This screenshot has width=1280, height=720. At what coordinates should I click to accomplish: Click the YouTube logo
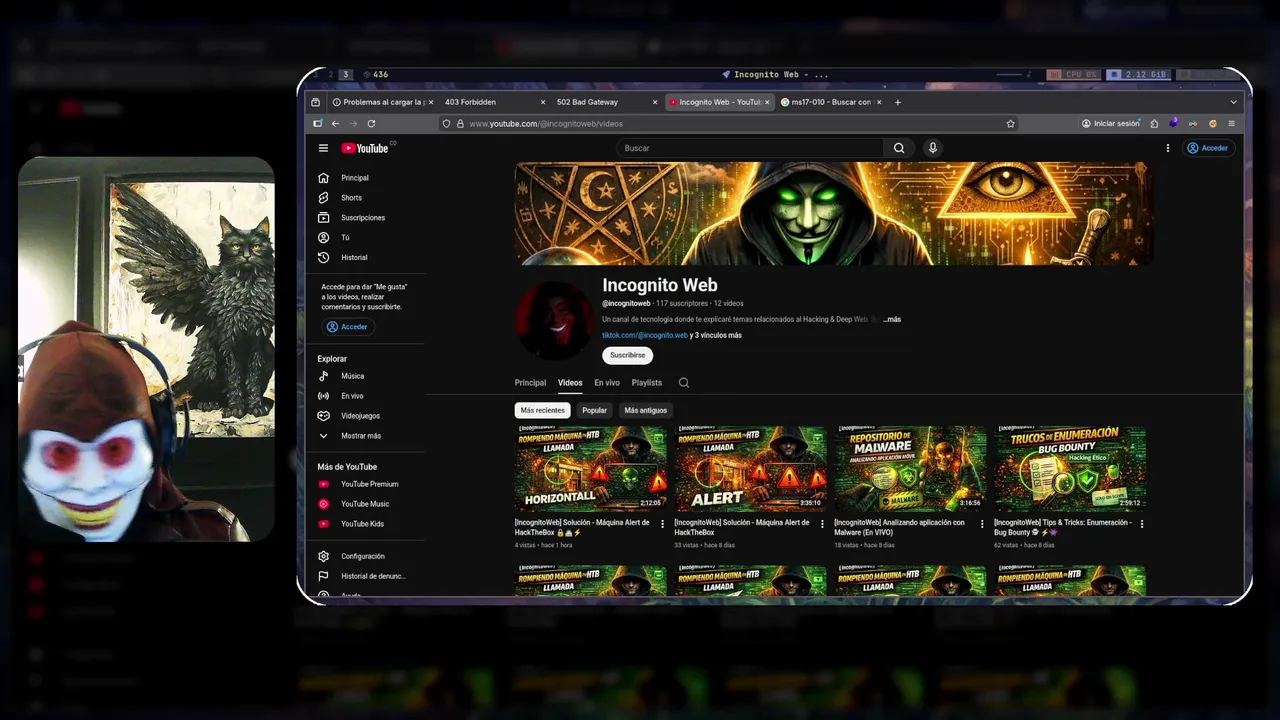(x=365, y=148)
